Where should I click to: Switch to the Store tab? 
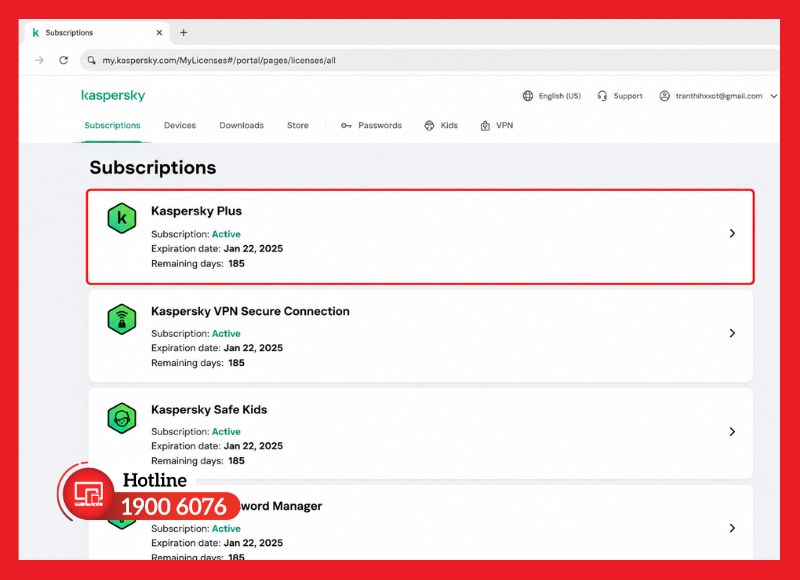click(297, 125)
